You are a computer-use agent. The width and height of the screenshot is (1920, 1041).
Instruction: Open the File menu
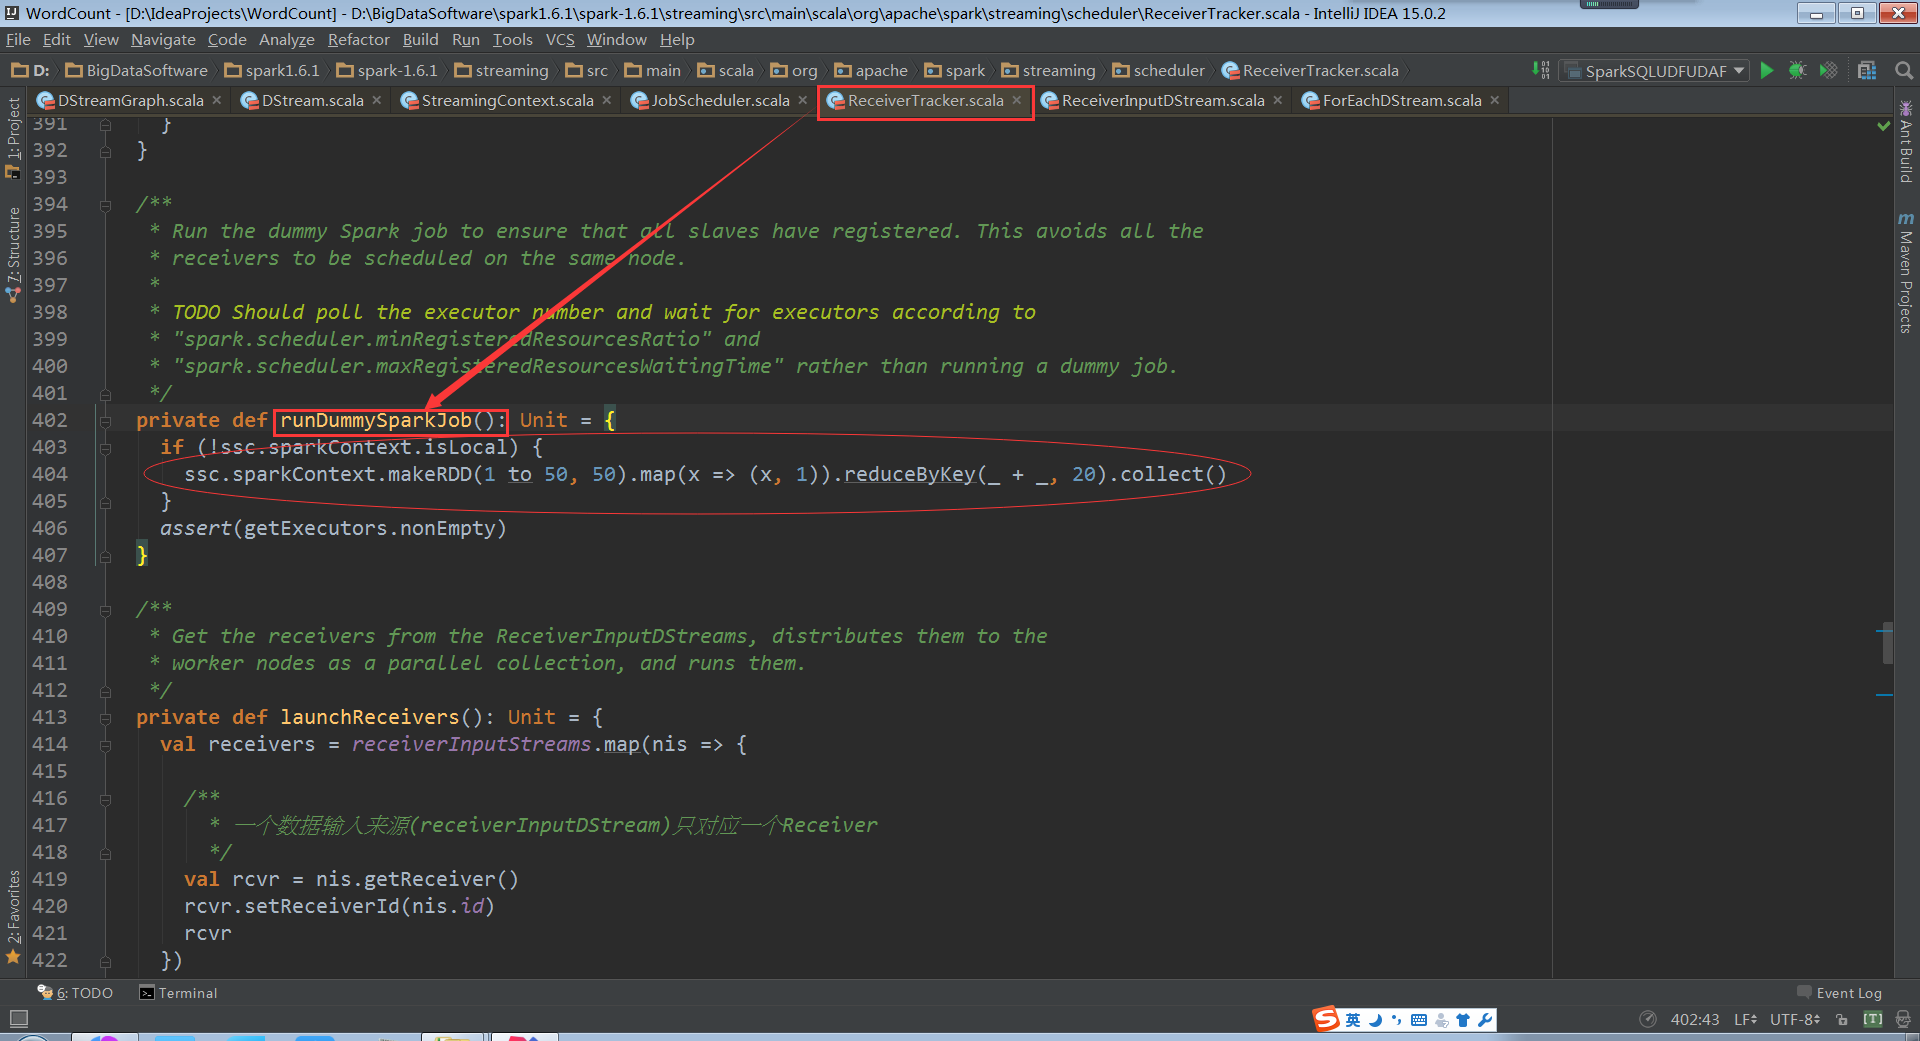(18, 40)
